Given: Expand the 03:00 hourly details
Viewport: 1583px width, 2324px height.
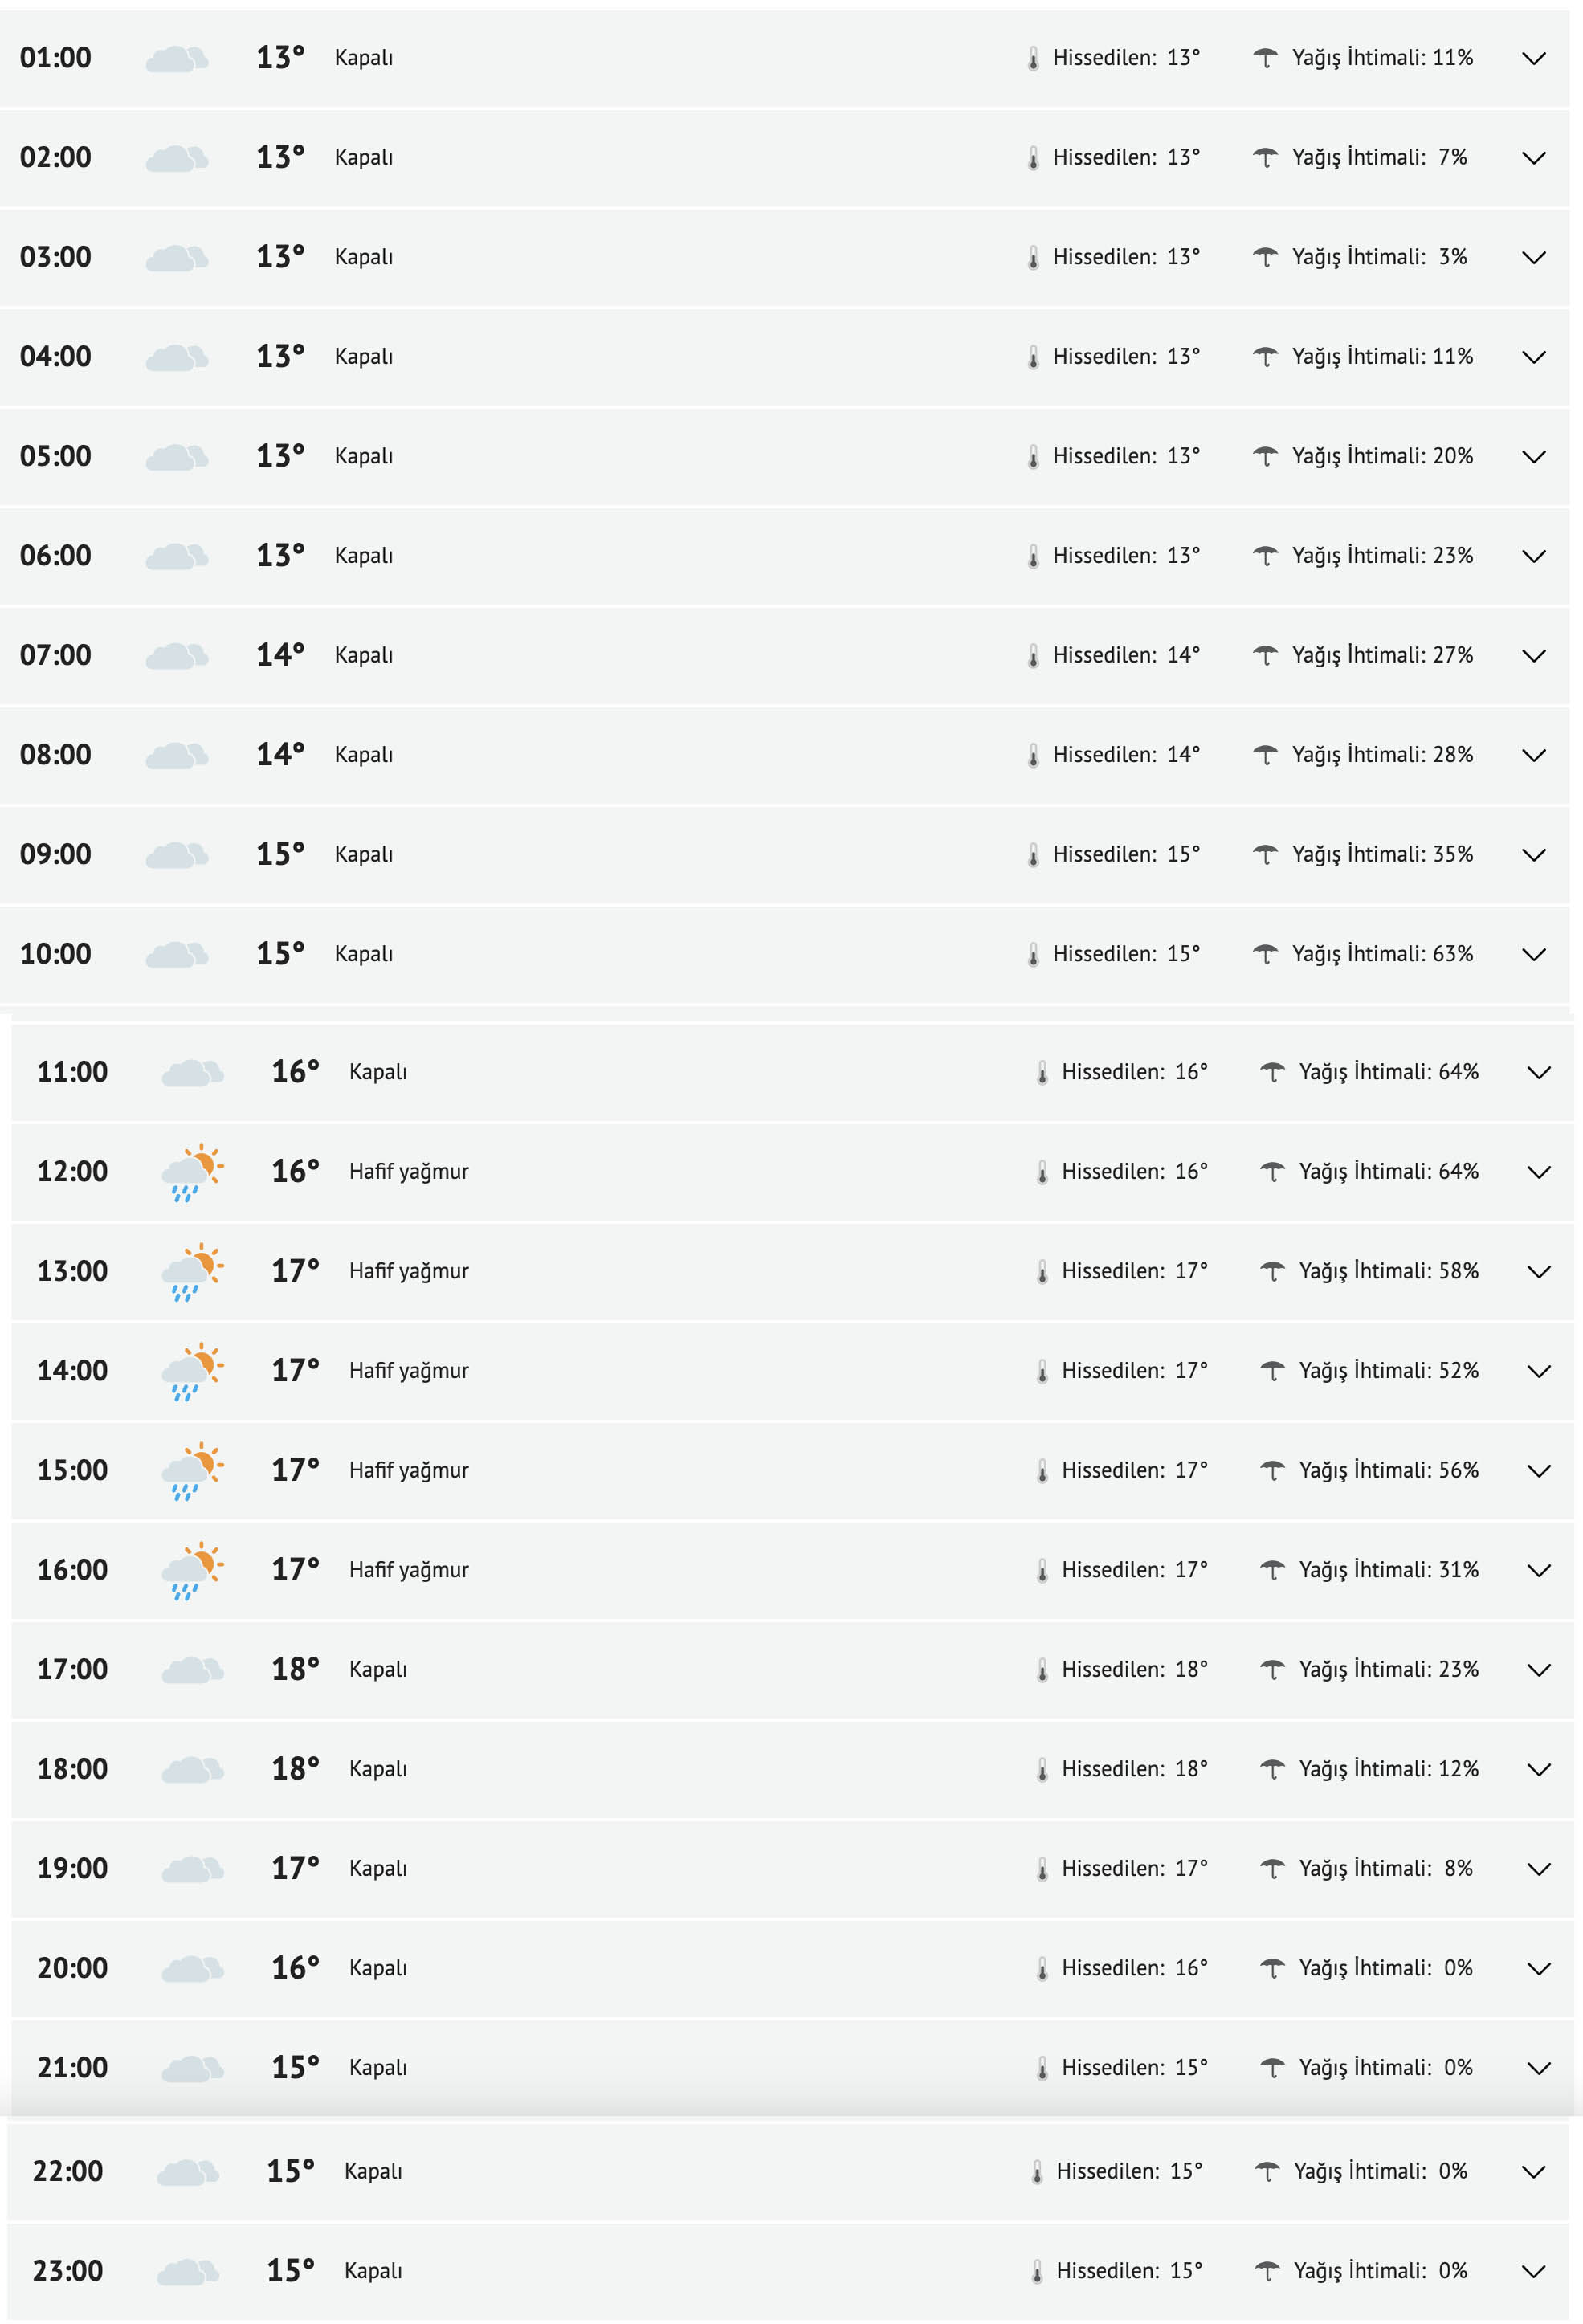Looking at the screenshot, I should (1533, 258).
